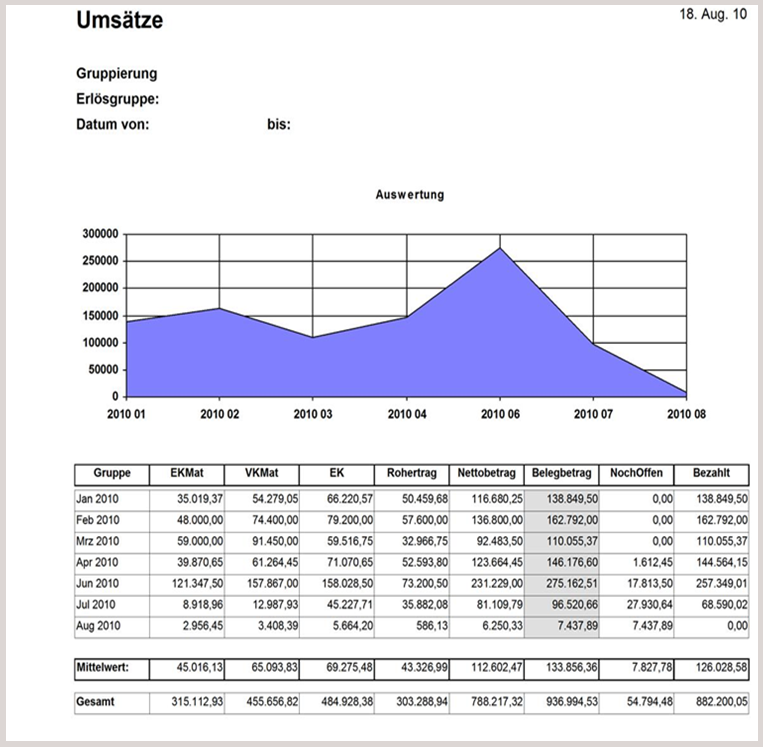The image size is (763, 747).
Task: Click the "Gruppierung" label
Action: (x=116, y=74)
